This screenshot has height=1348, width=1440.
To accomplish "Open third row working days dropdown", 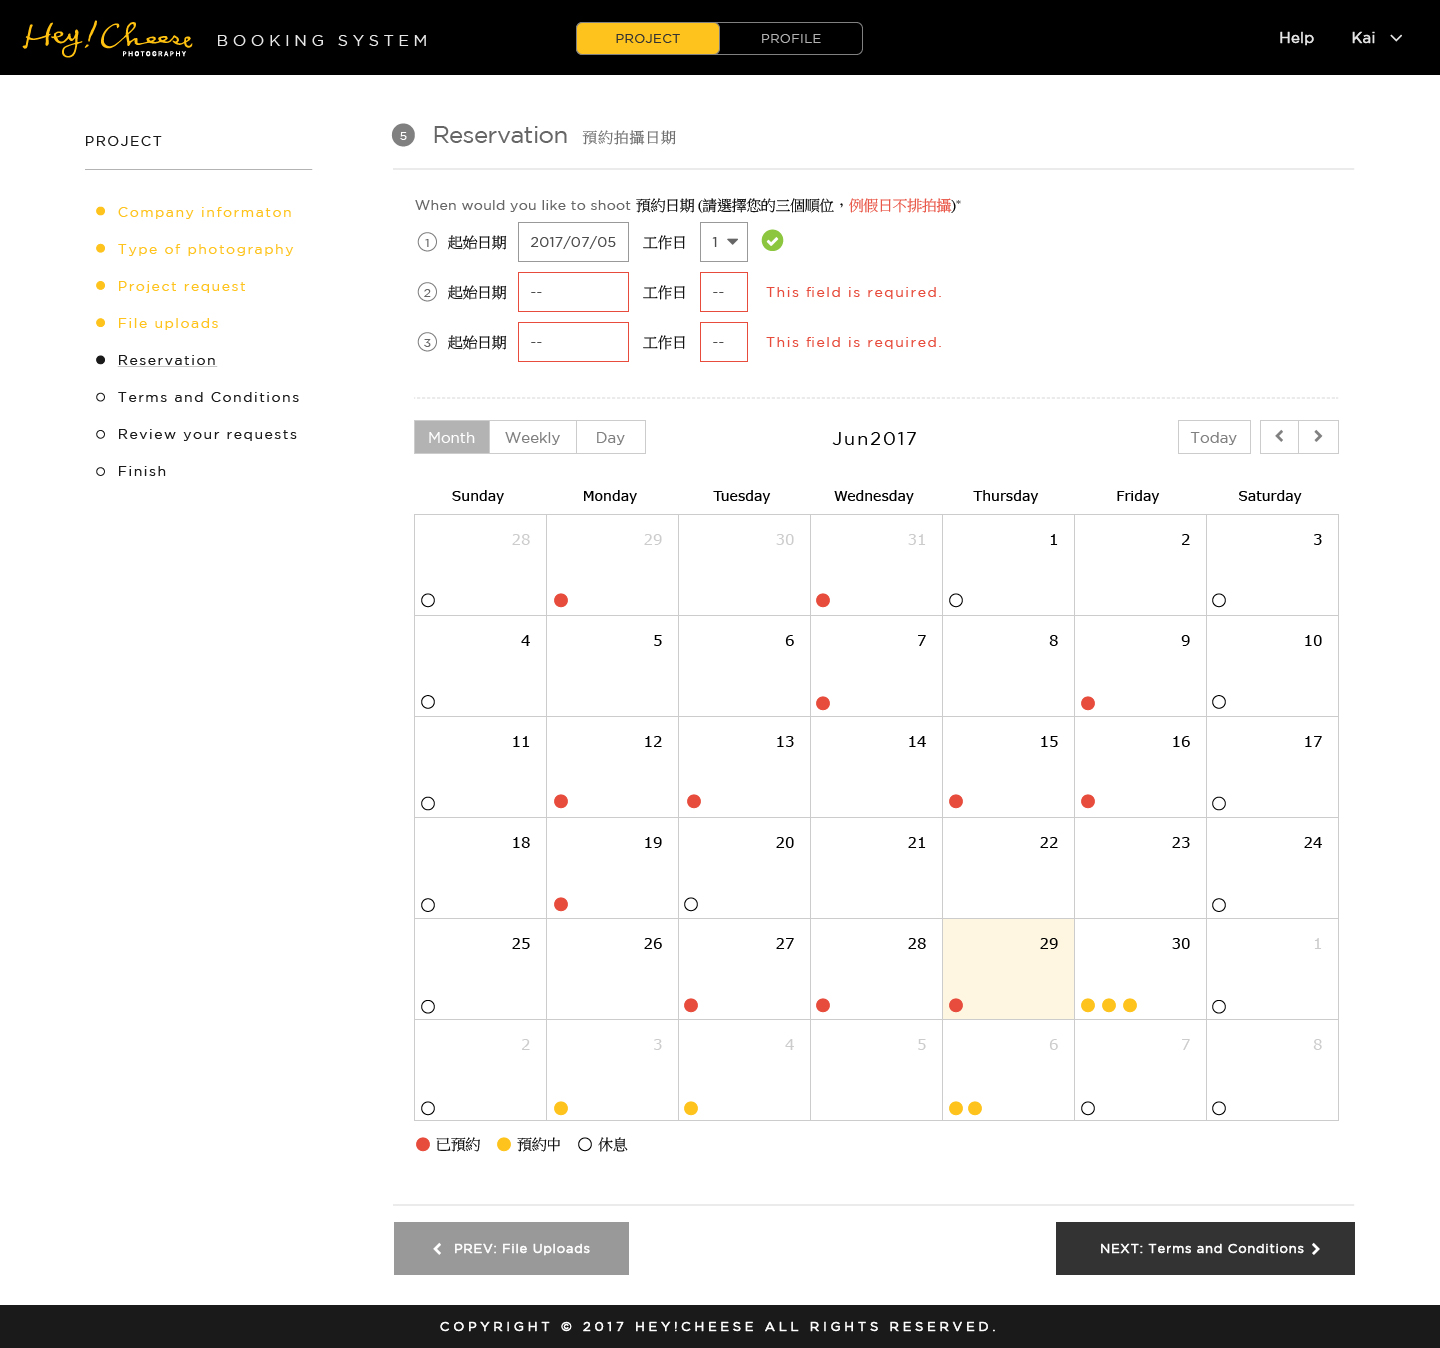I will 724,342.
